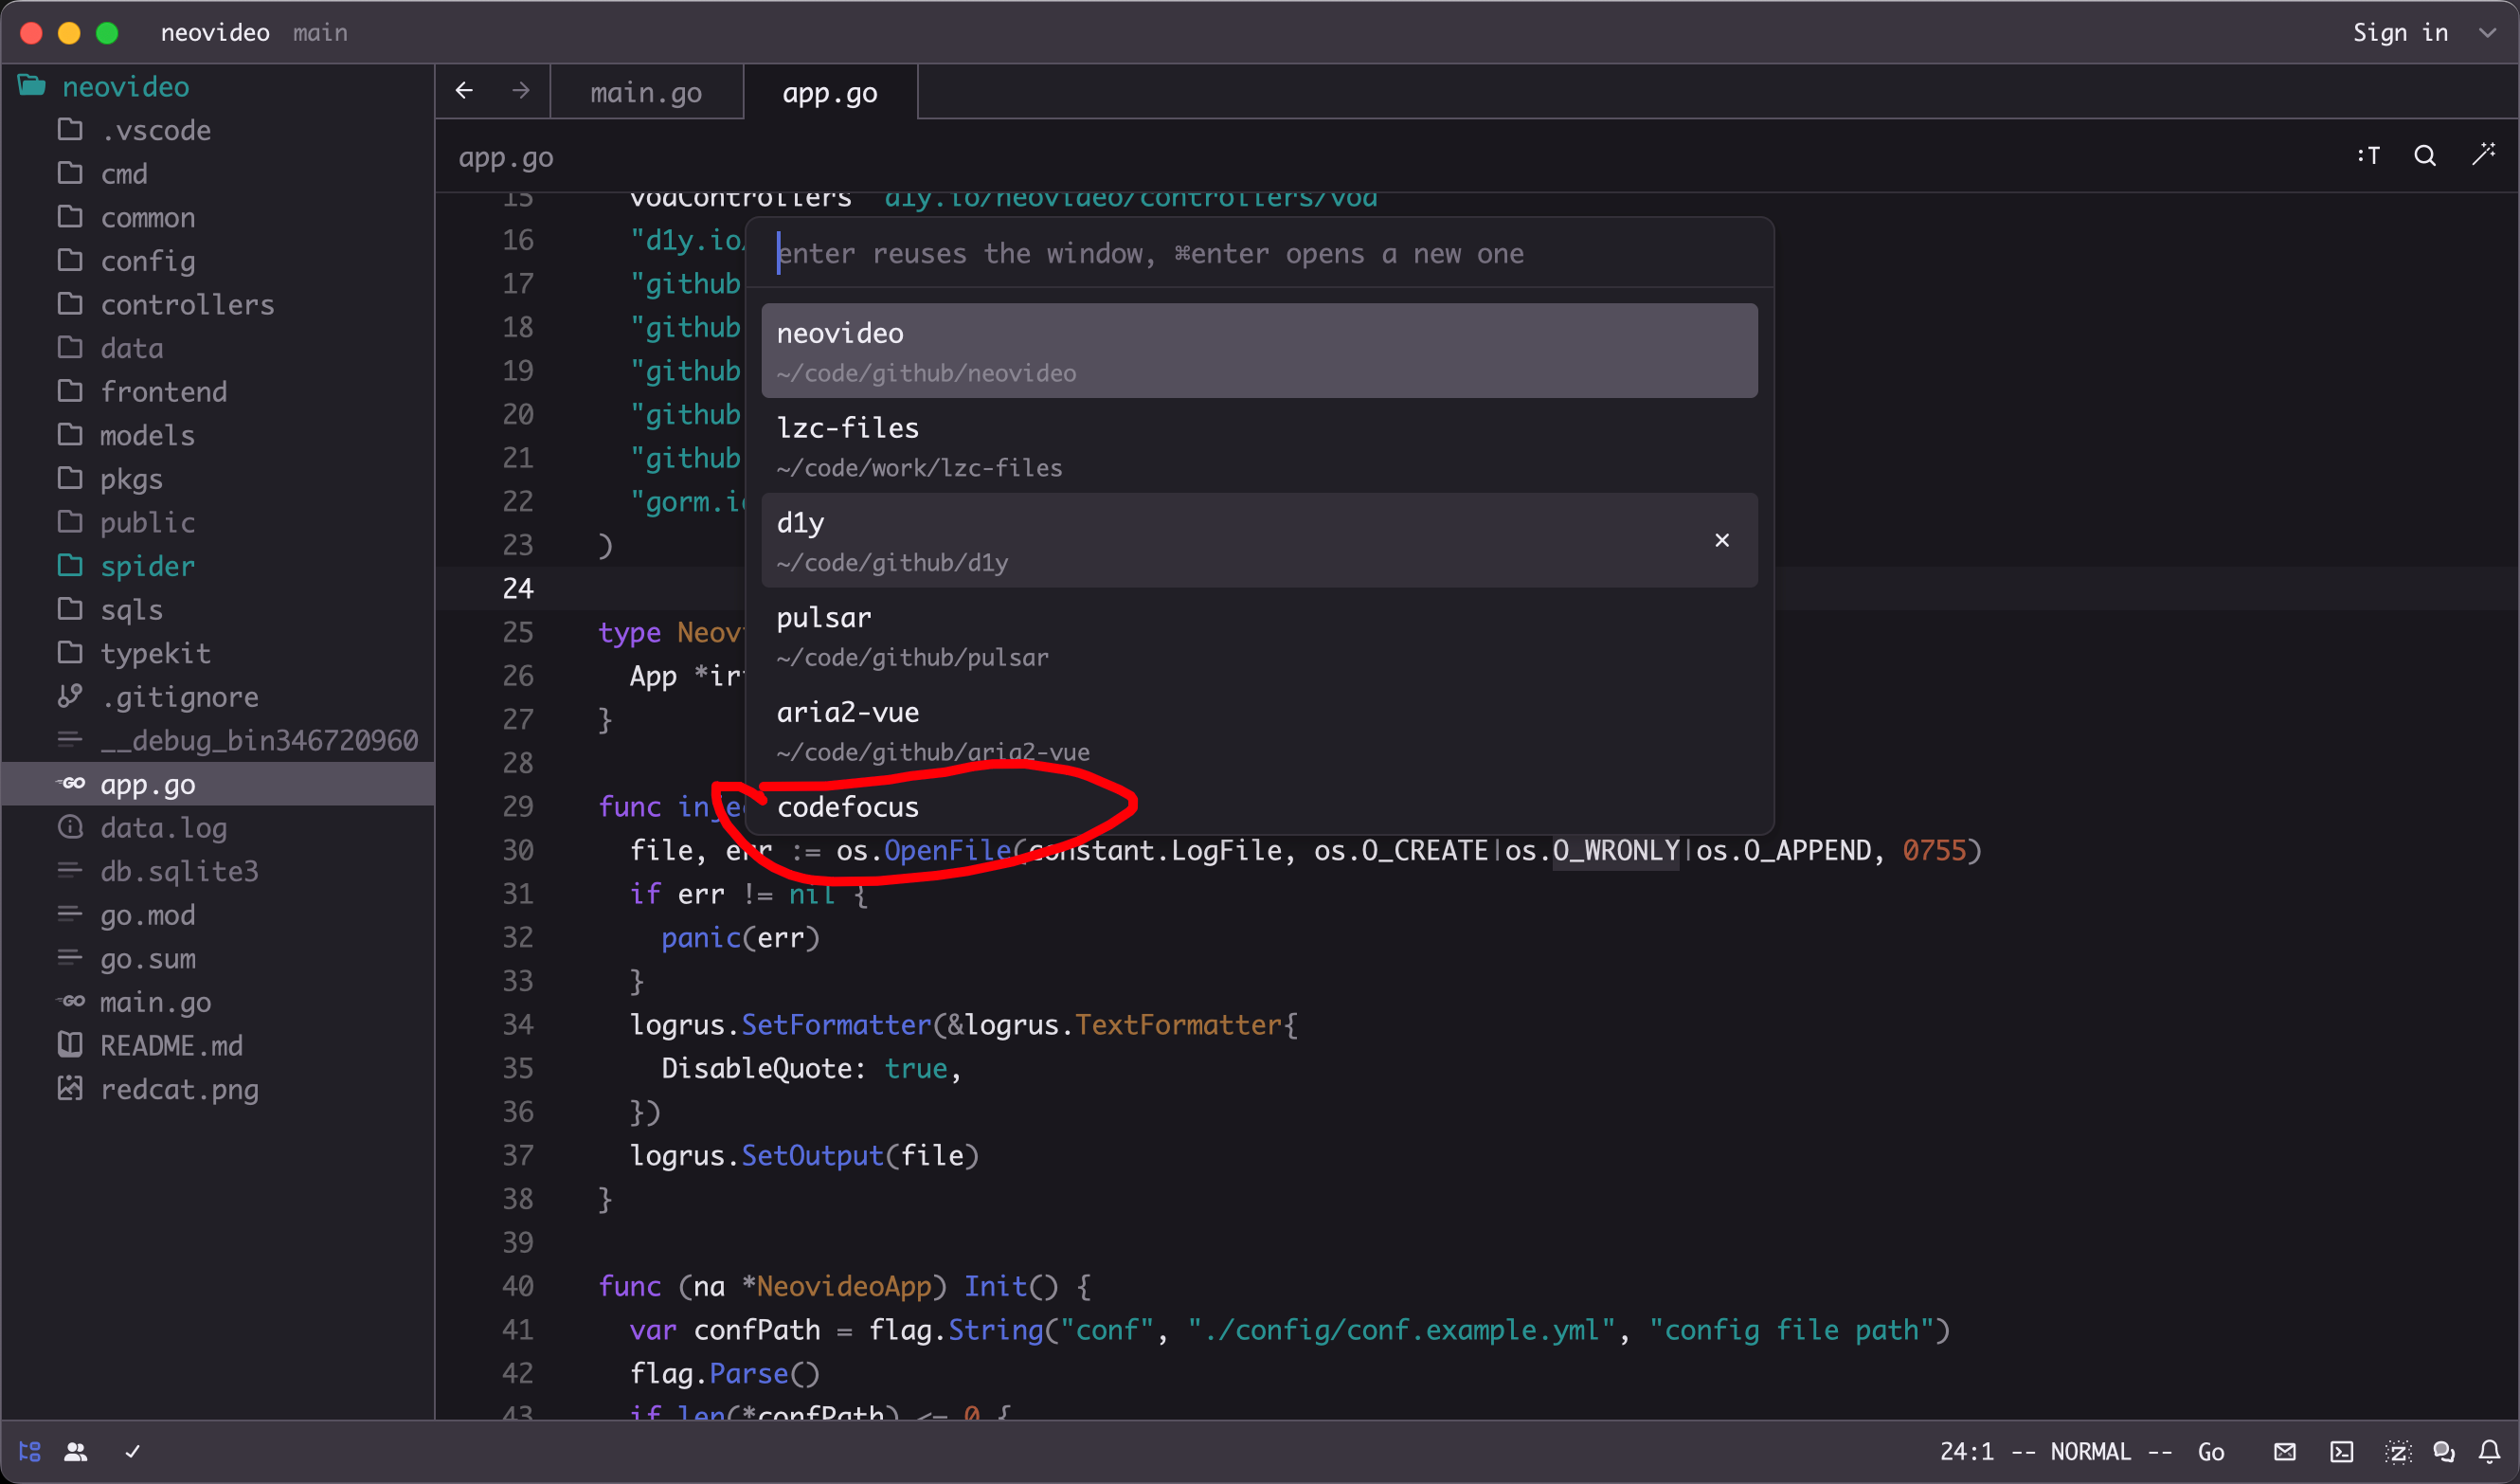Screen dimensions: 2520x1484
Task: Click the info icon for data.log
Action: pos(70,827)
